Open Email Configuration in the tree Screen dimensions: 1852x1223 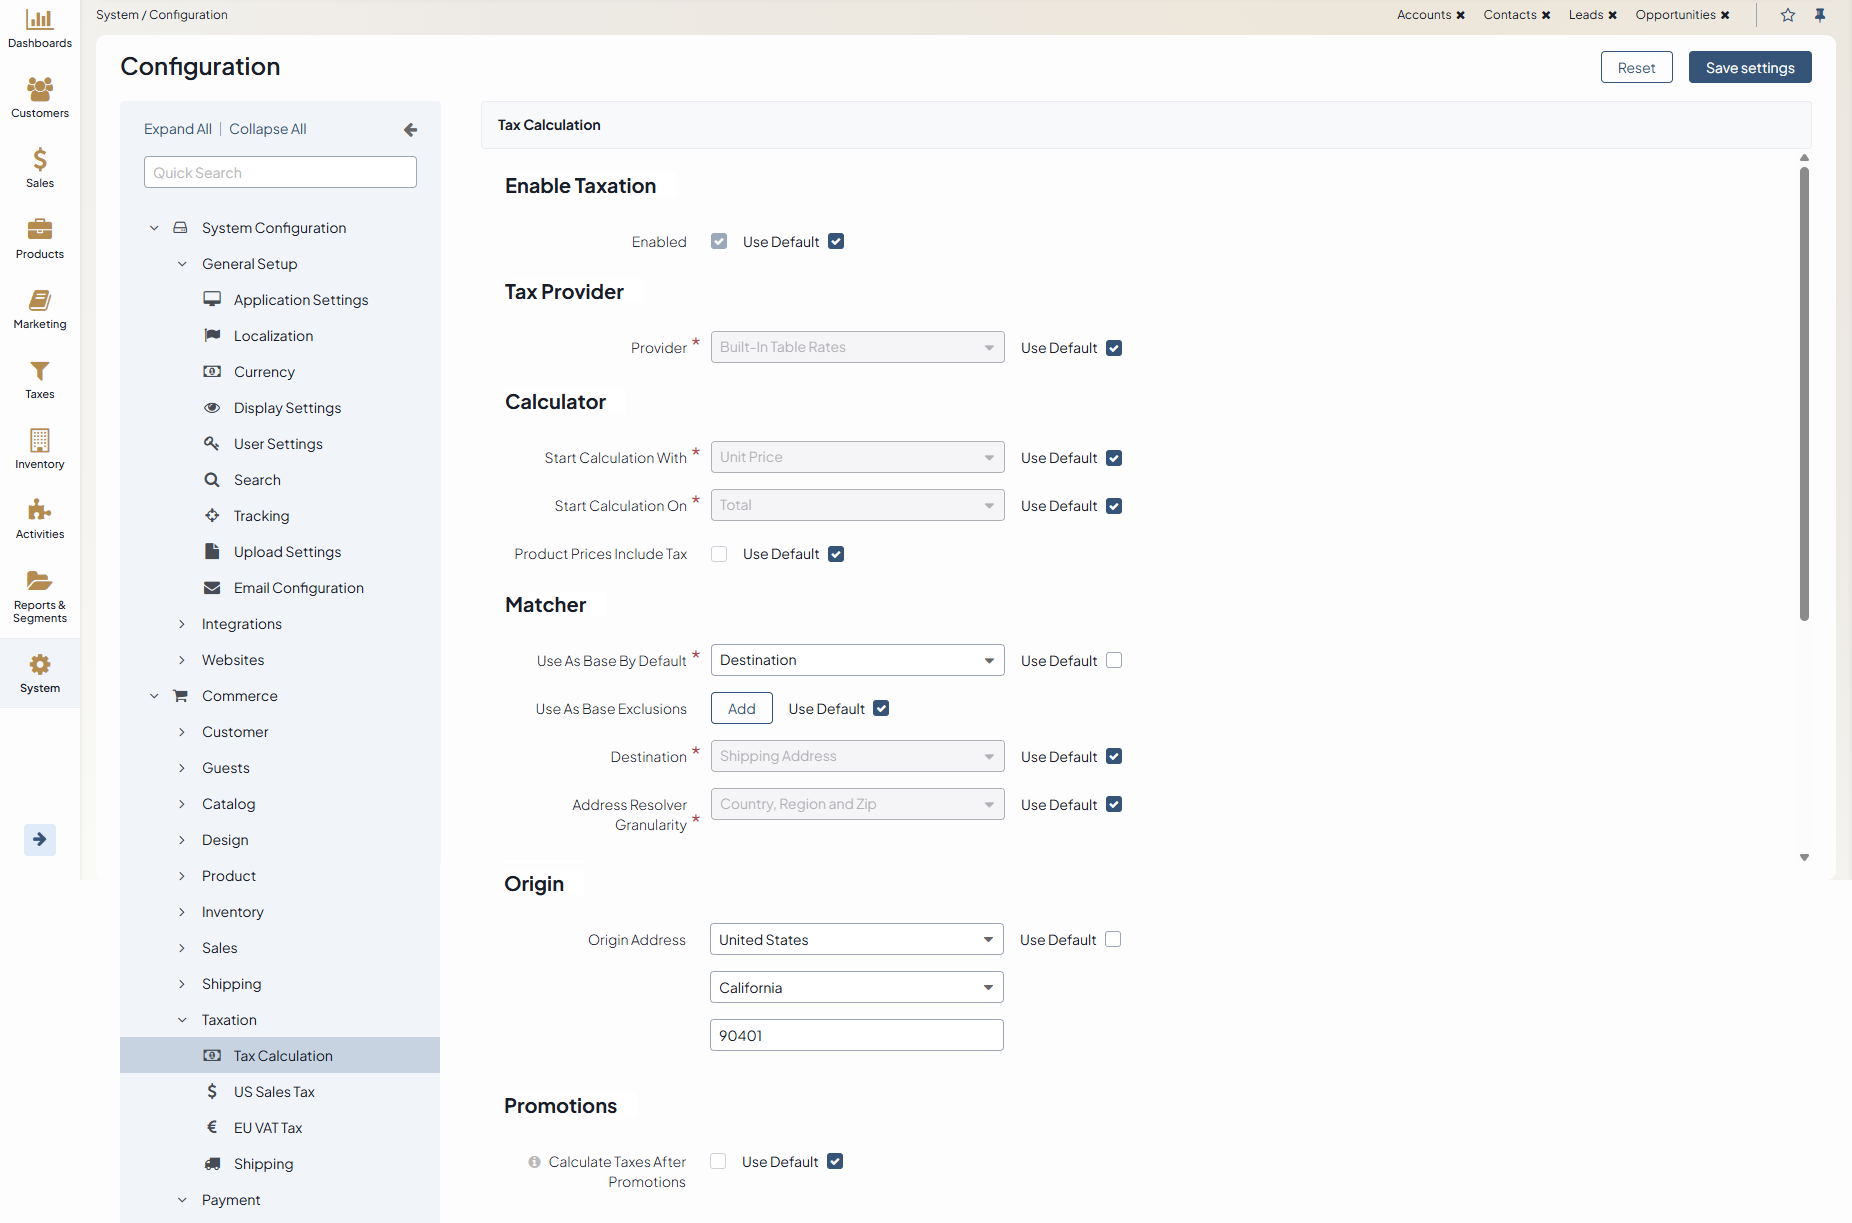pos(298,588)
